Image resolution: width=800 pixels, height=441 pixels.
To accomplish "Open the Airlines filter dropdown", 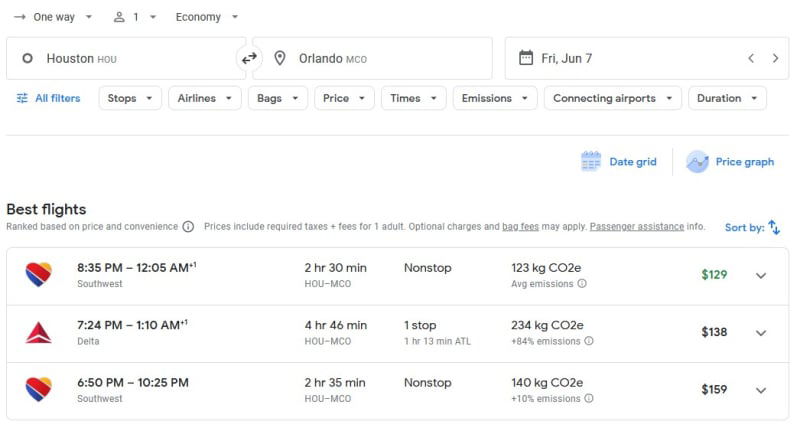I will click(x=205, y=98).
